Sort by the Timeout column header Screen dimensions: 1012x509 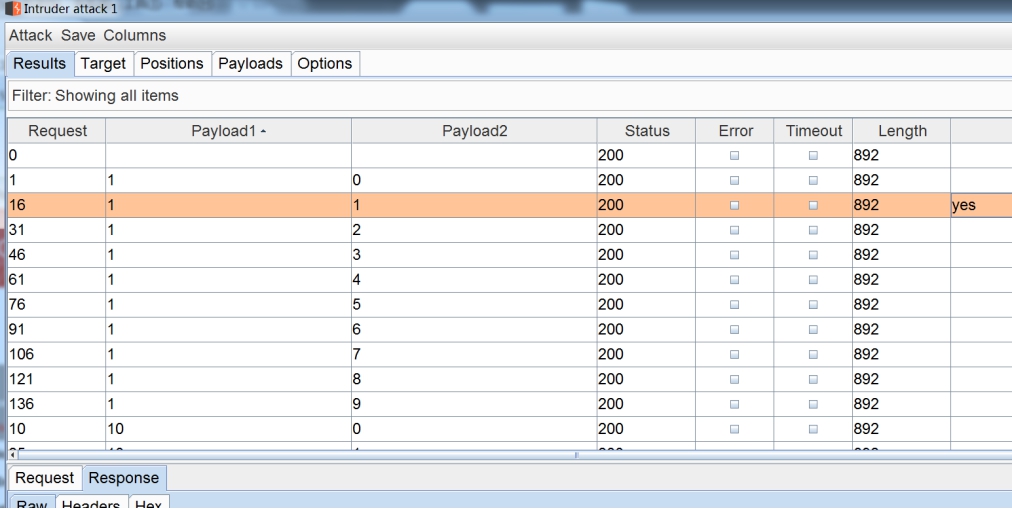pos(814,131)
